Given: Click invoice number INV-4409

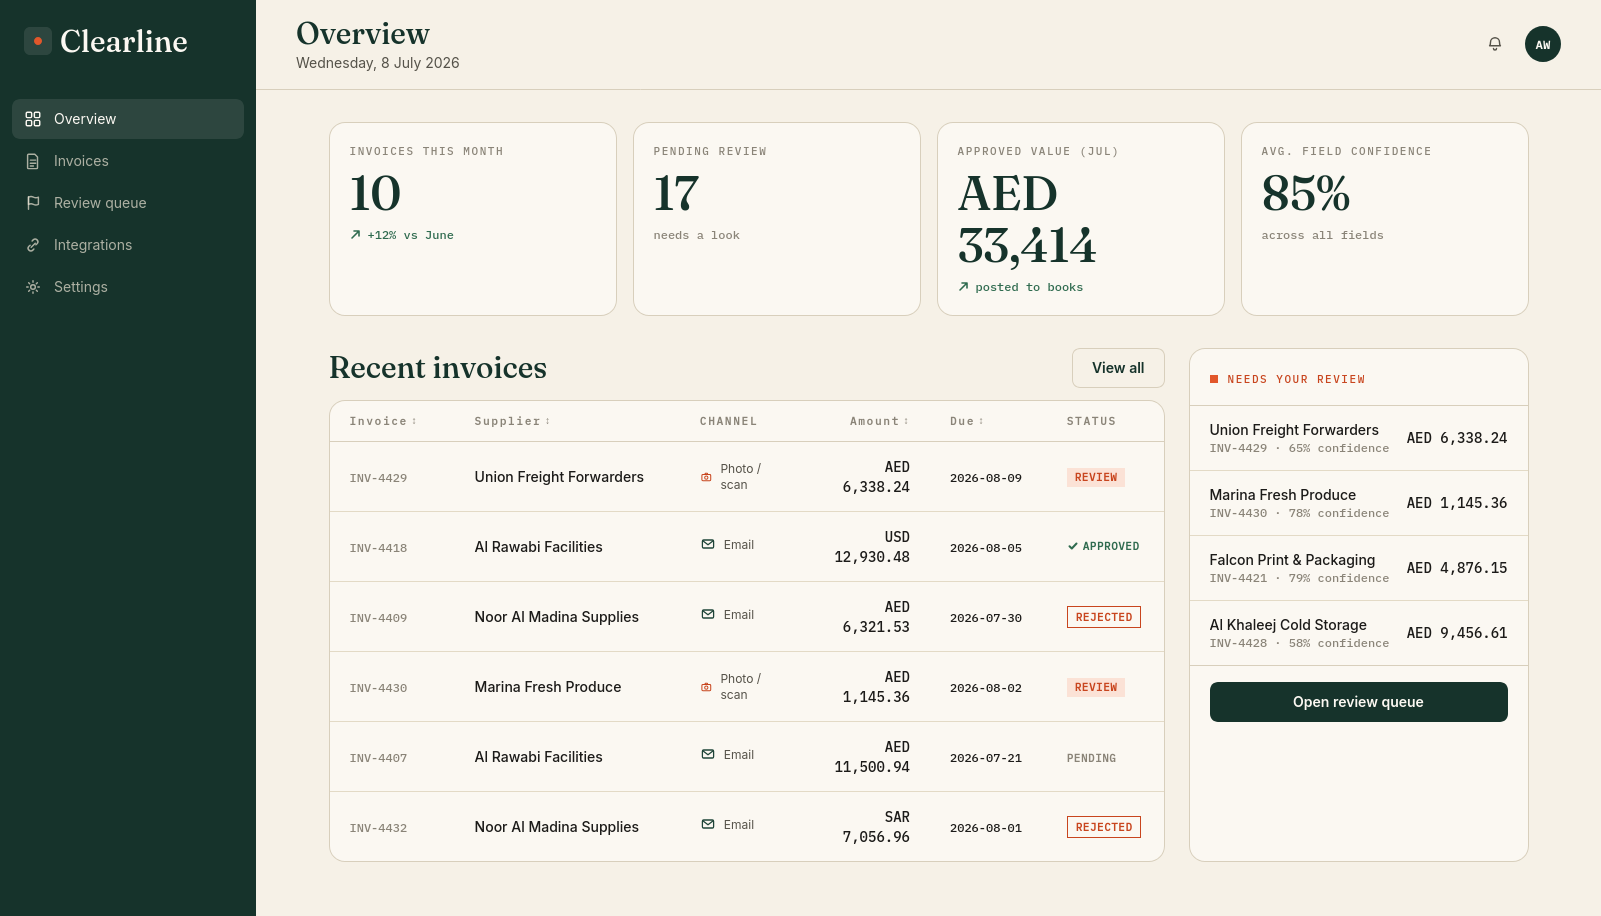Looking at the screenshot, I should pos(378,618).
